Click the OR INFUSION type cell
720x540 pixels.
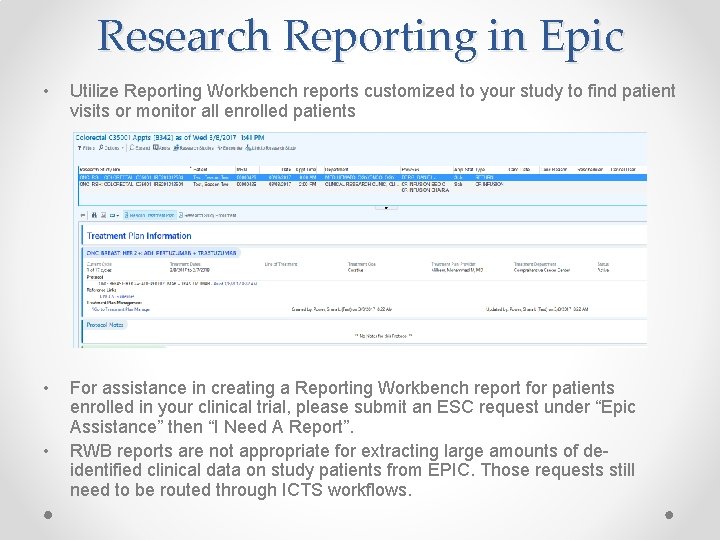coord(489,184)
